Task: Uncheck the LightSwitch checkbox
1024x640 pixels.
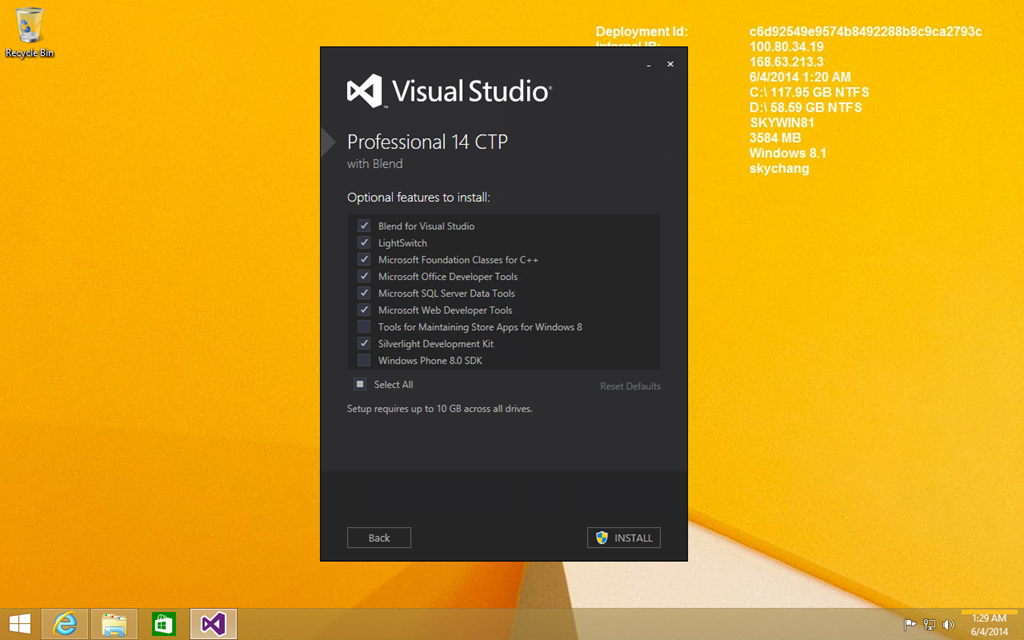Action: click(x=364, y=242)
